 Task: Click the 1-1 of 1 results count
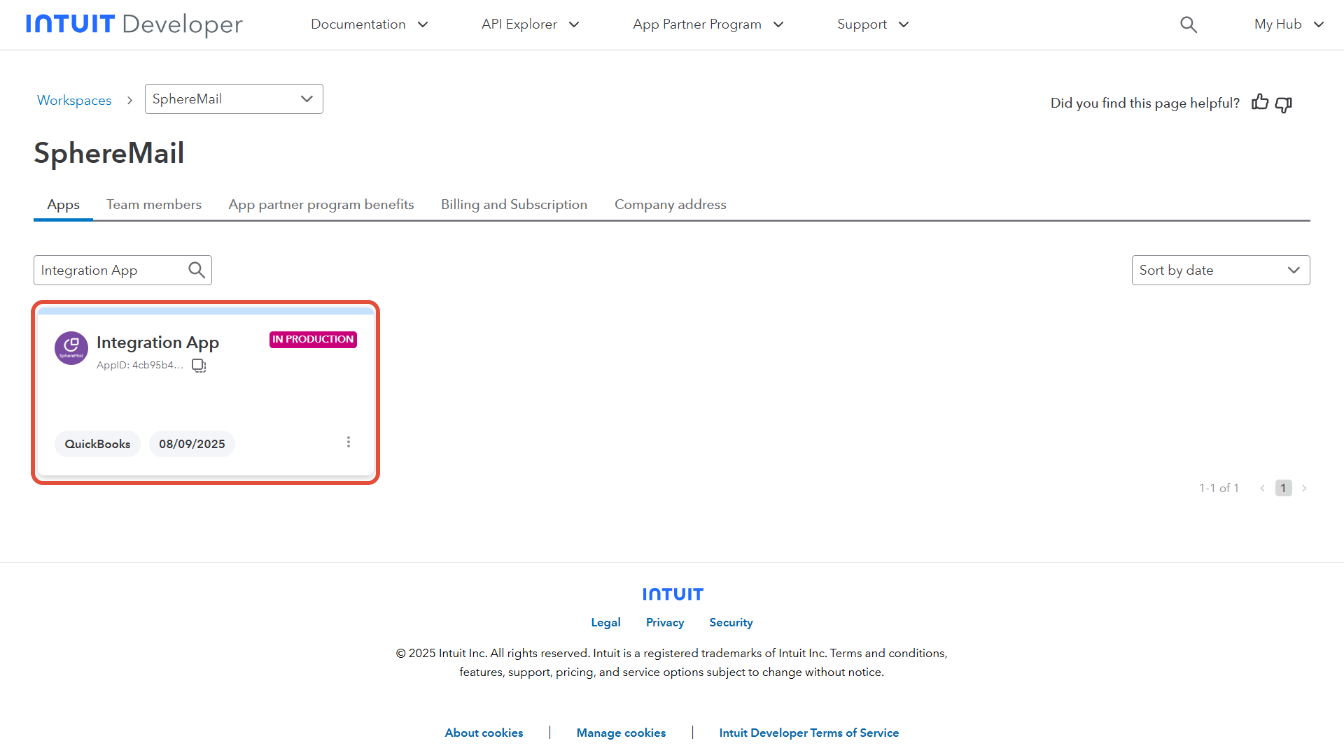click(1219, 488)
